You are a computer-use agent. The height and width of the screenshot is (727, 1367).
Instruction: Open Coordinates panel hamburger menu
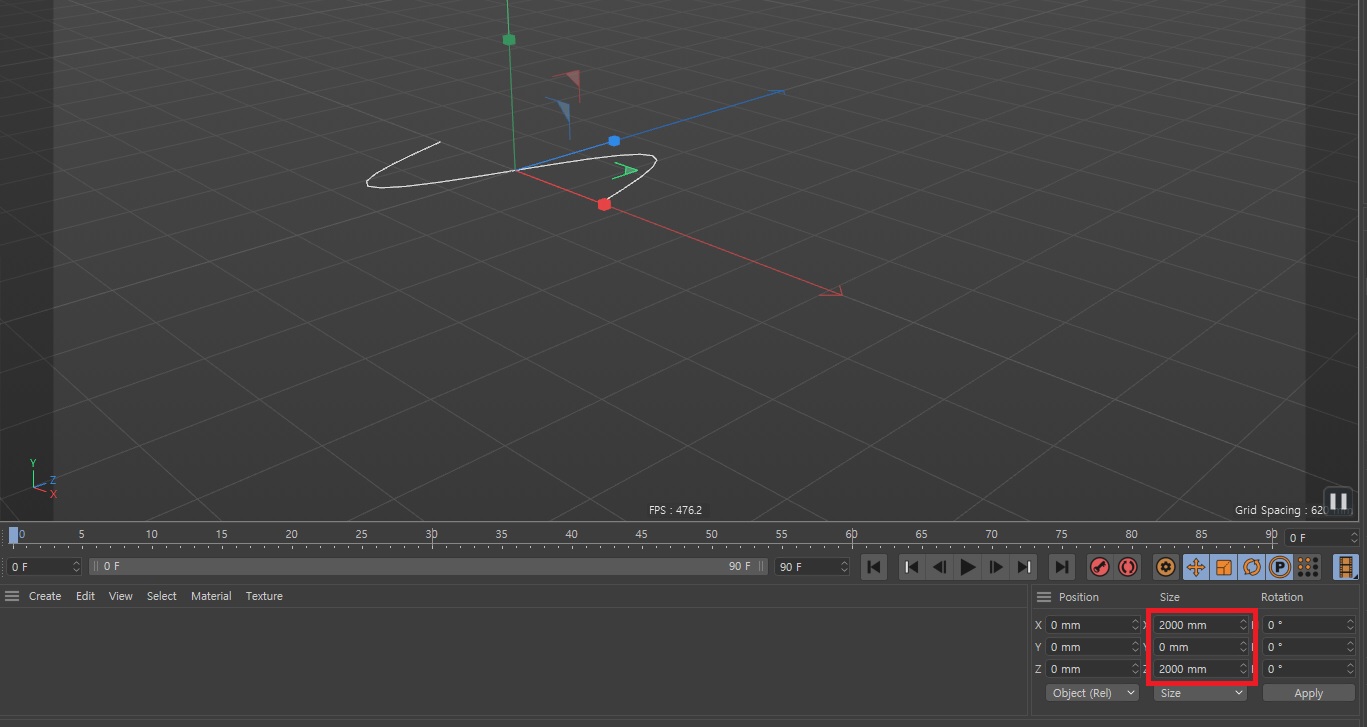[x=1043, y=597]
